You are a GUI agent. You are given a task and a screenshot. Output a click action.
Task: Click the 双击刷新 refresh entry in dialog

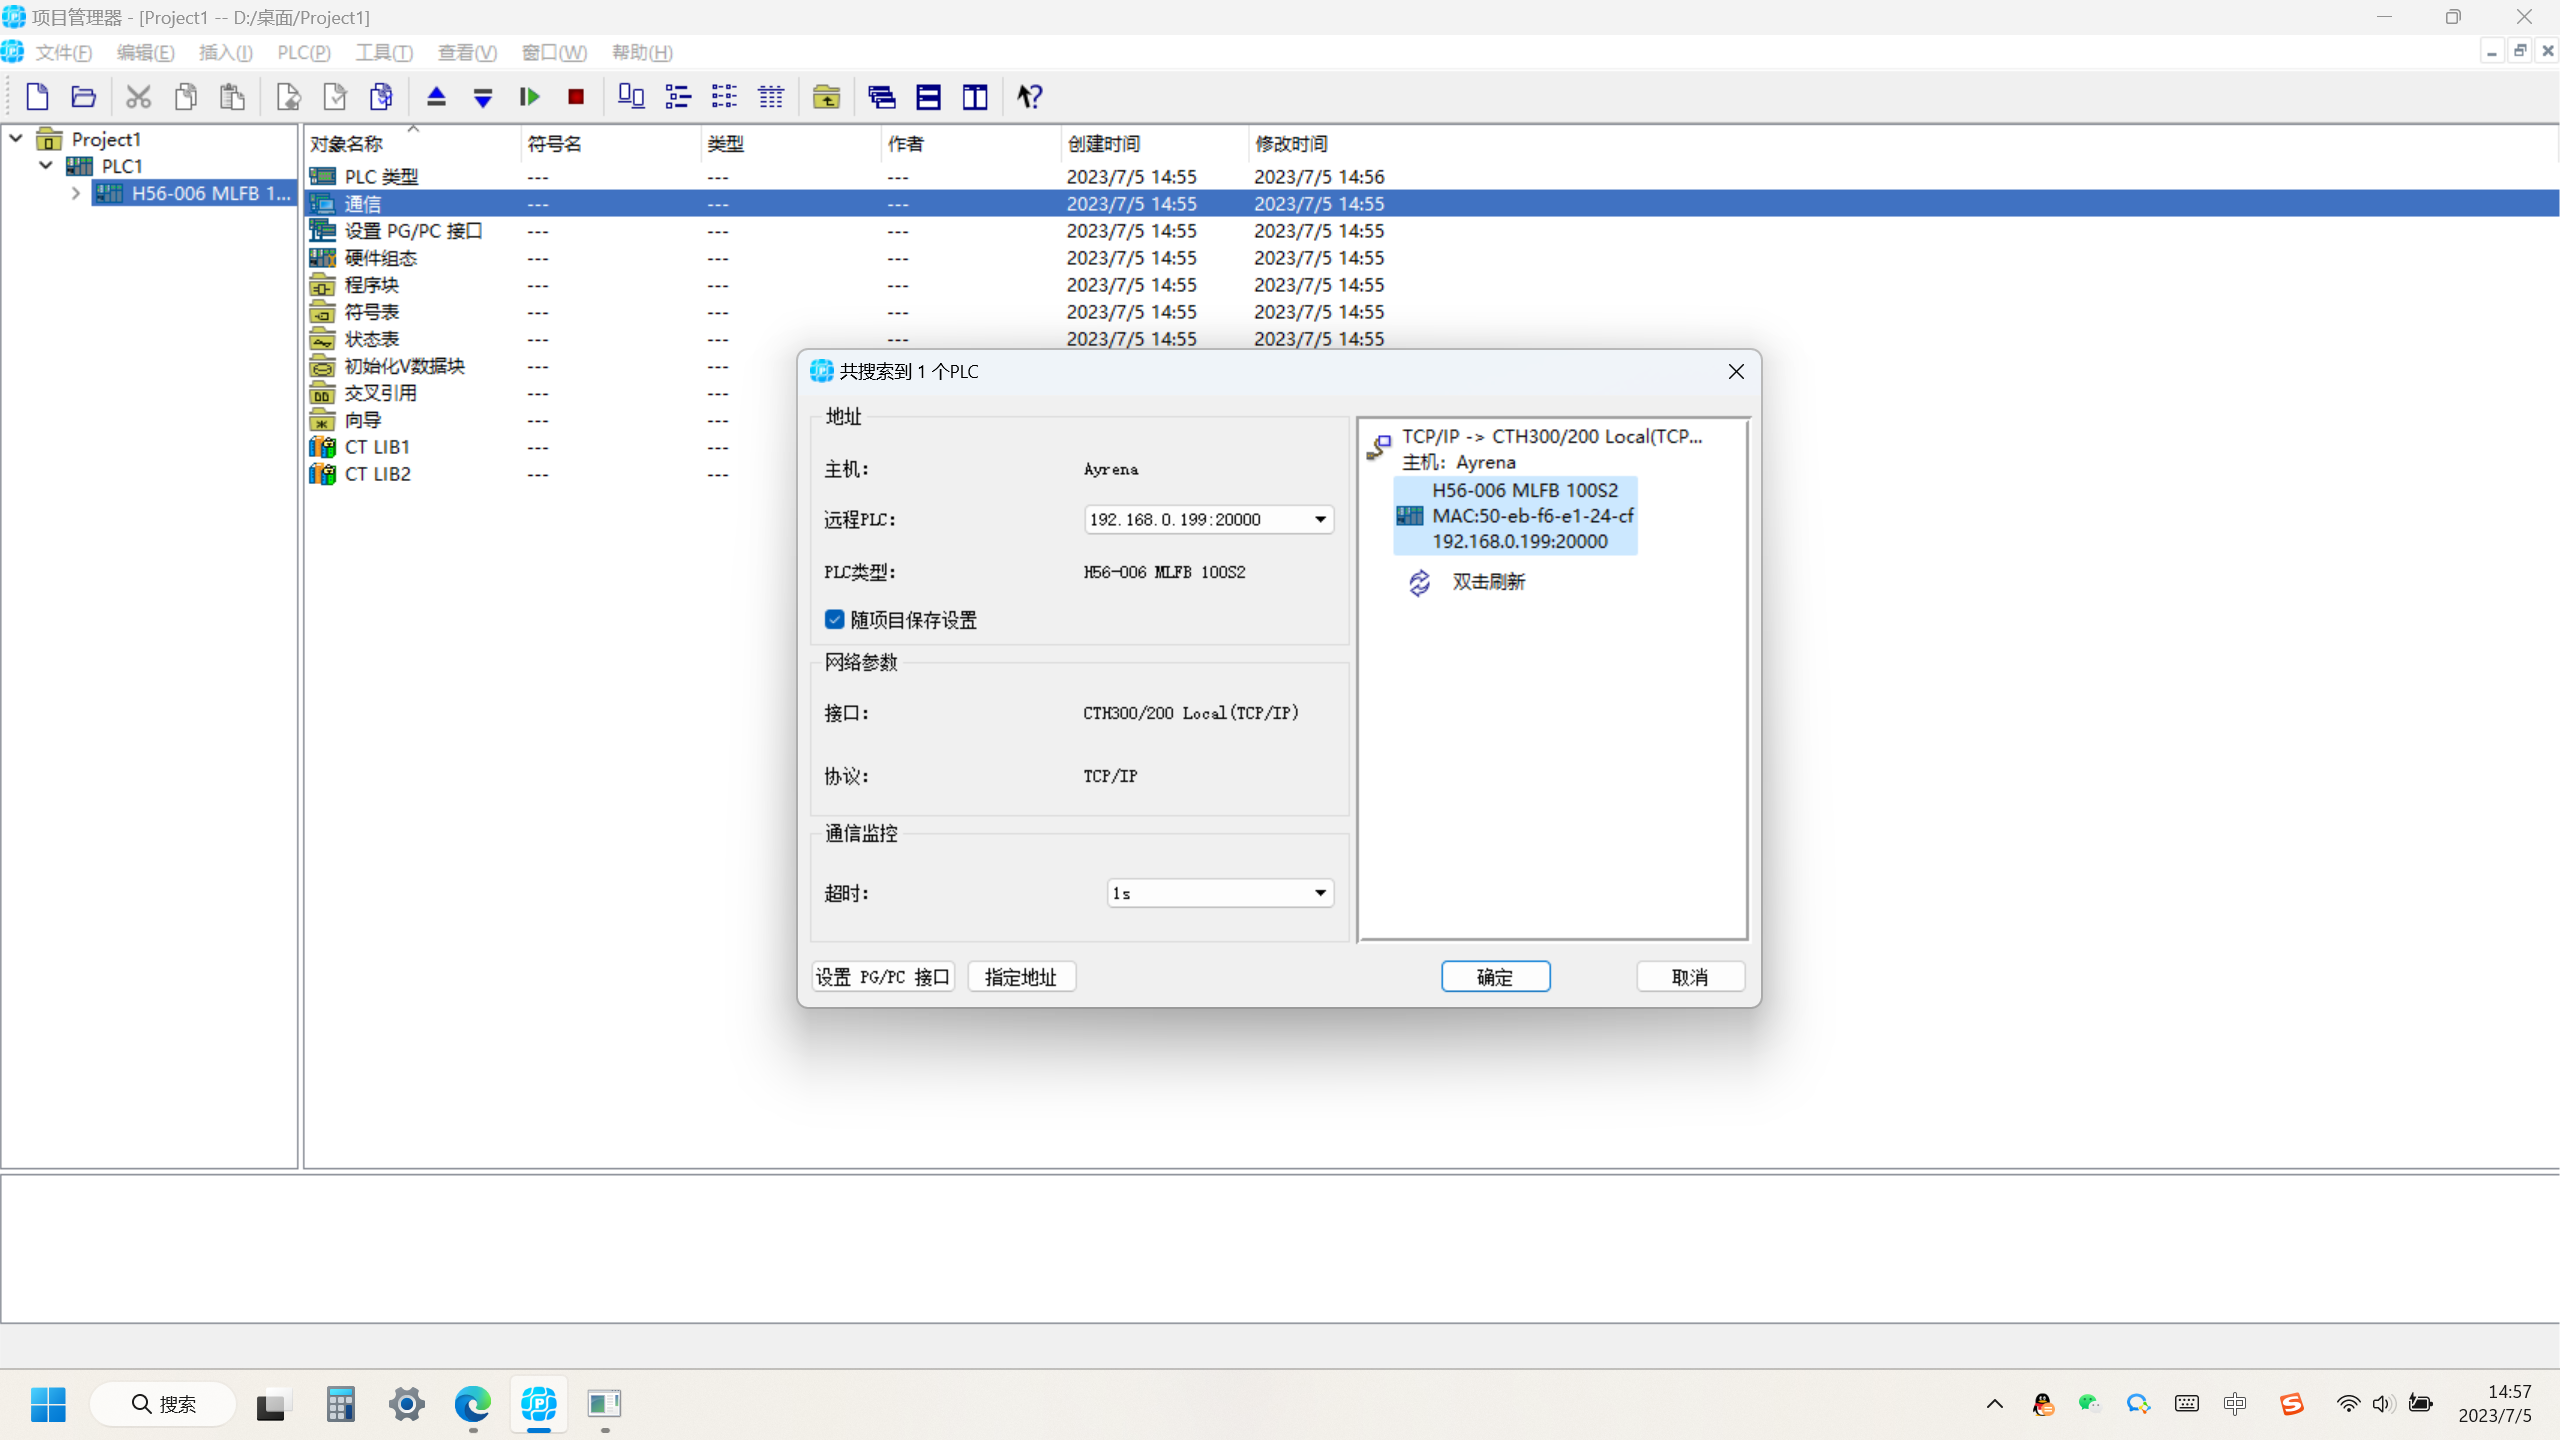(1488, 582)
